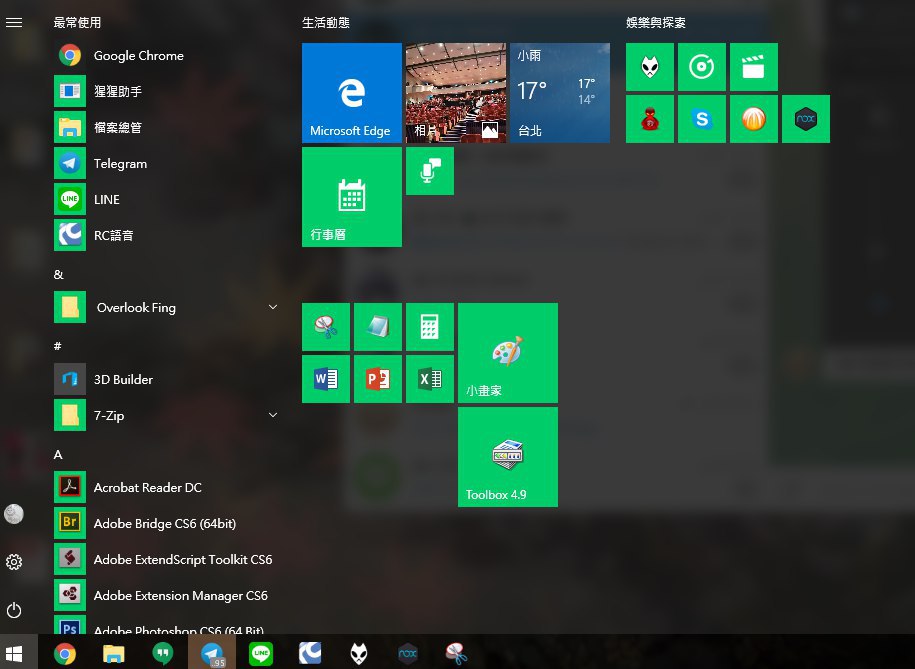Launch LINE from the app list

[x=168, y=199]
